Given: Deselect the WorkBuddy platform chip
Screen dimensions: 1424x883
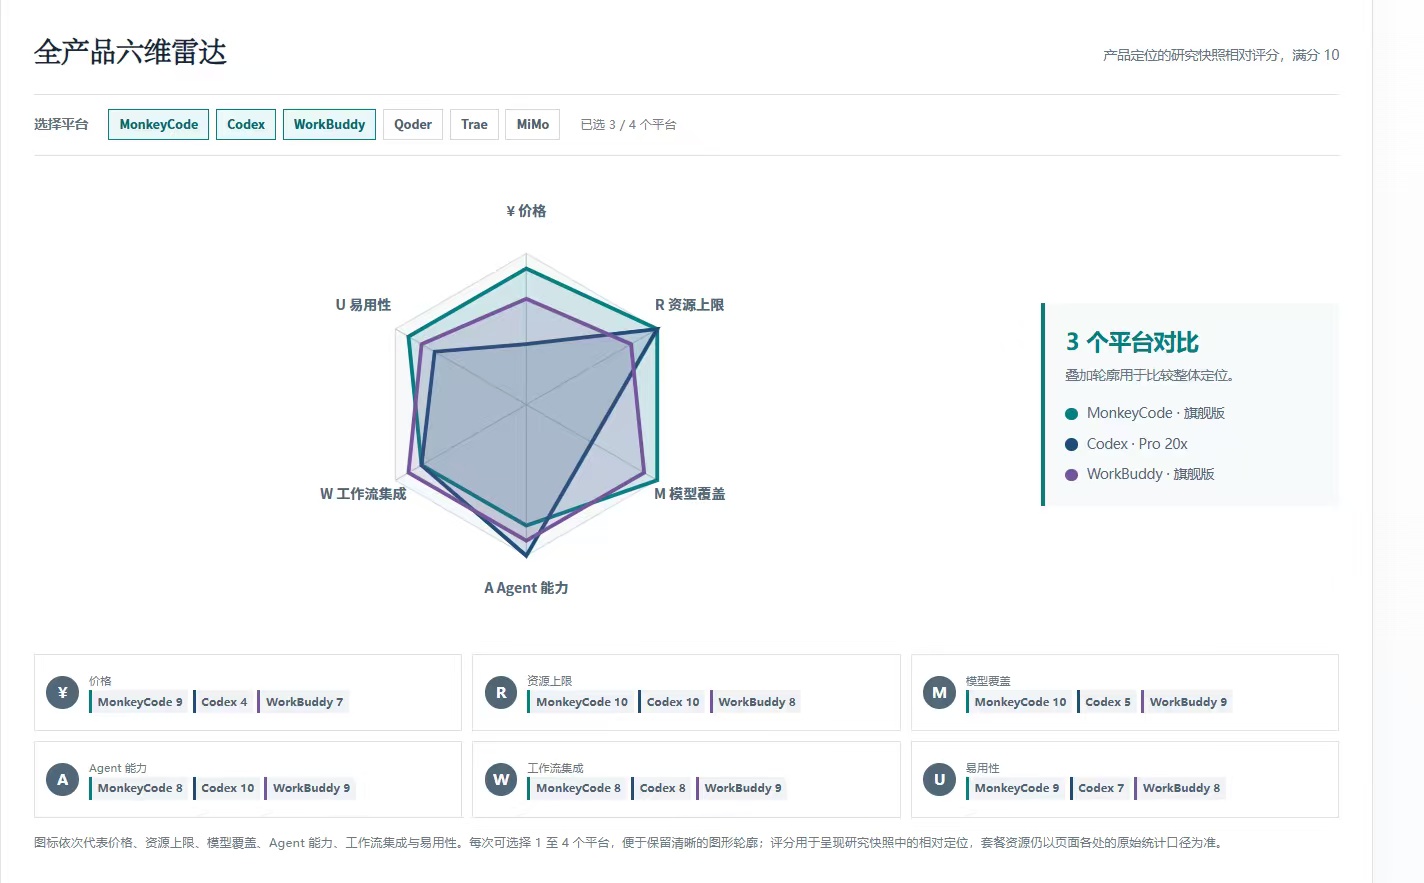Looking at the screenshot, I should pyautogui.click(x=329, y=124).
